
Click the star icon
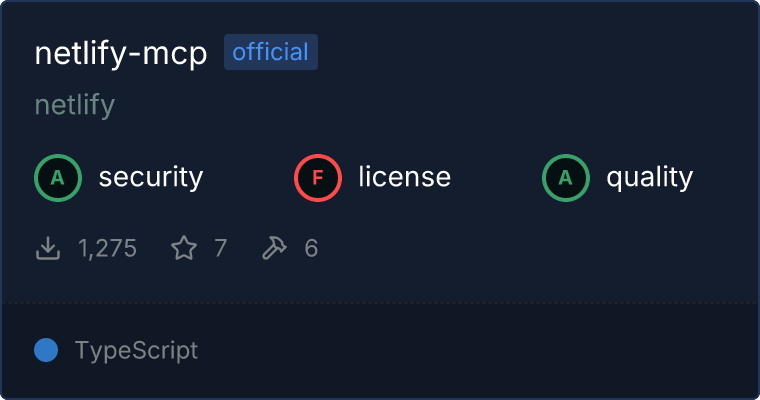[x=184, y=248]
